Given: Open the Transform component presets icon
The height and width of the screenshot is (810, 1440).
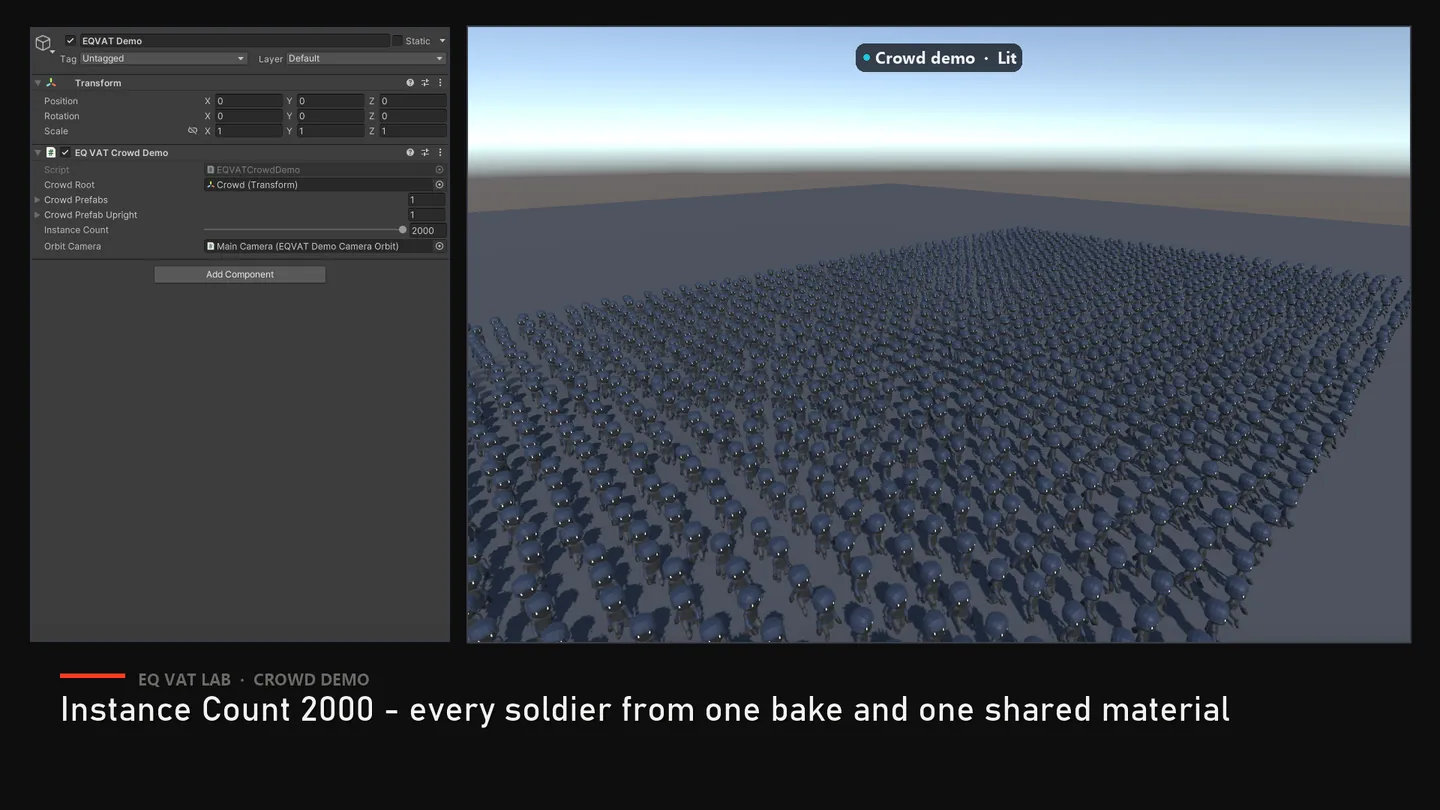Looking at the screenshot, I should (425, 83).
